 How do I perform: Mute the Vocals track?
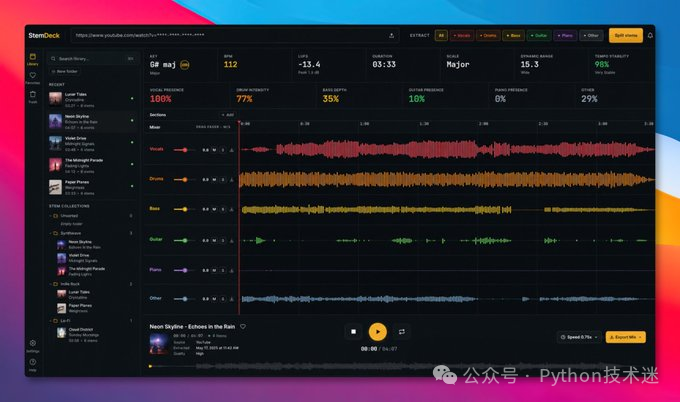coord(214,150)
